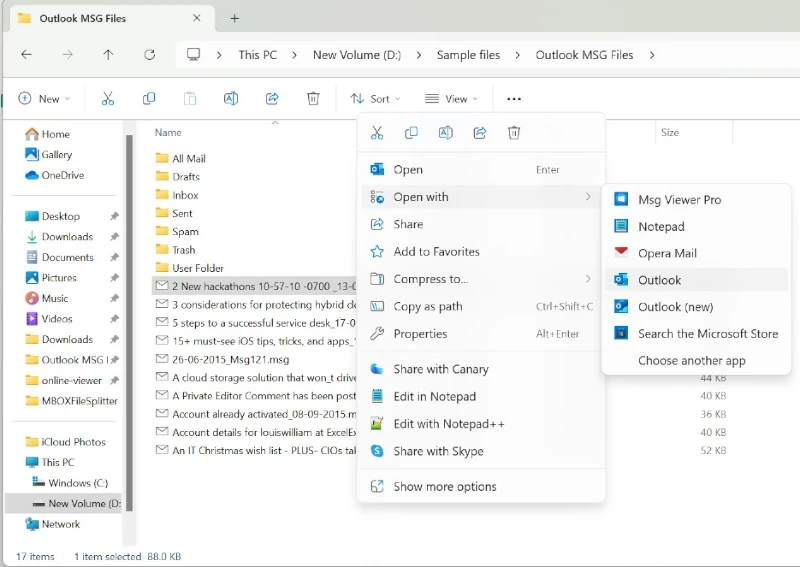
Task: Open the Inbox folder
Action: (x=185, y=195)
